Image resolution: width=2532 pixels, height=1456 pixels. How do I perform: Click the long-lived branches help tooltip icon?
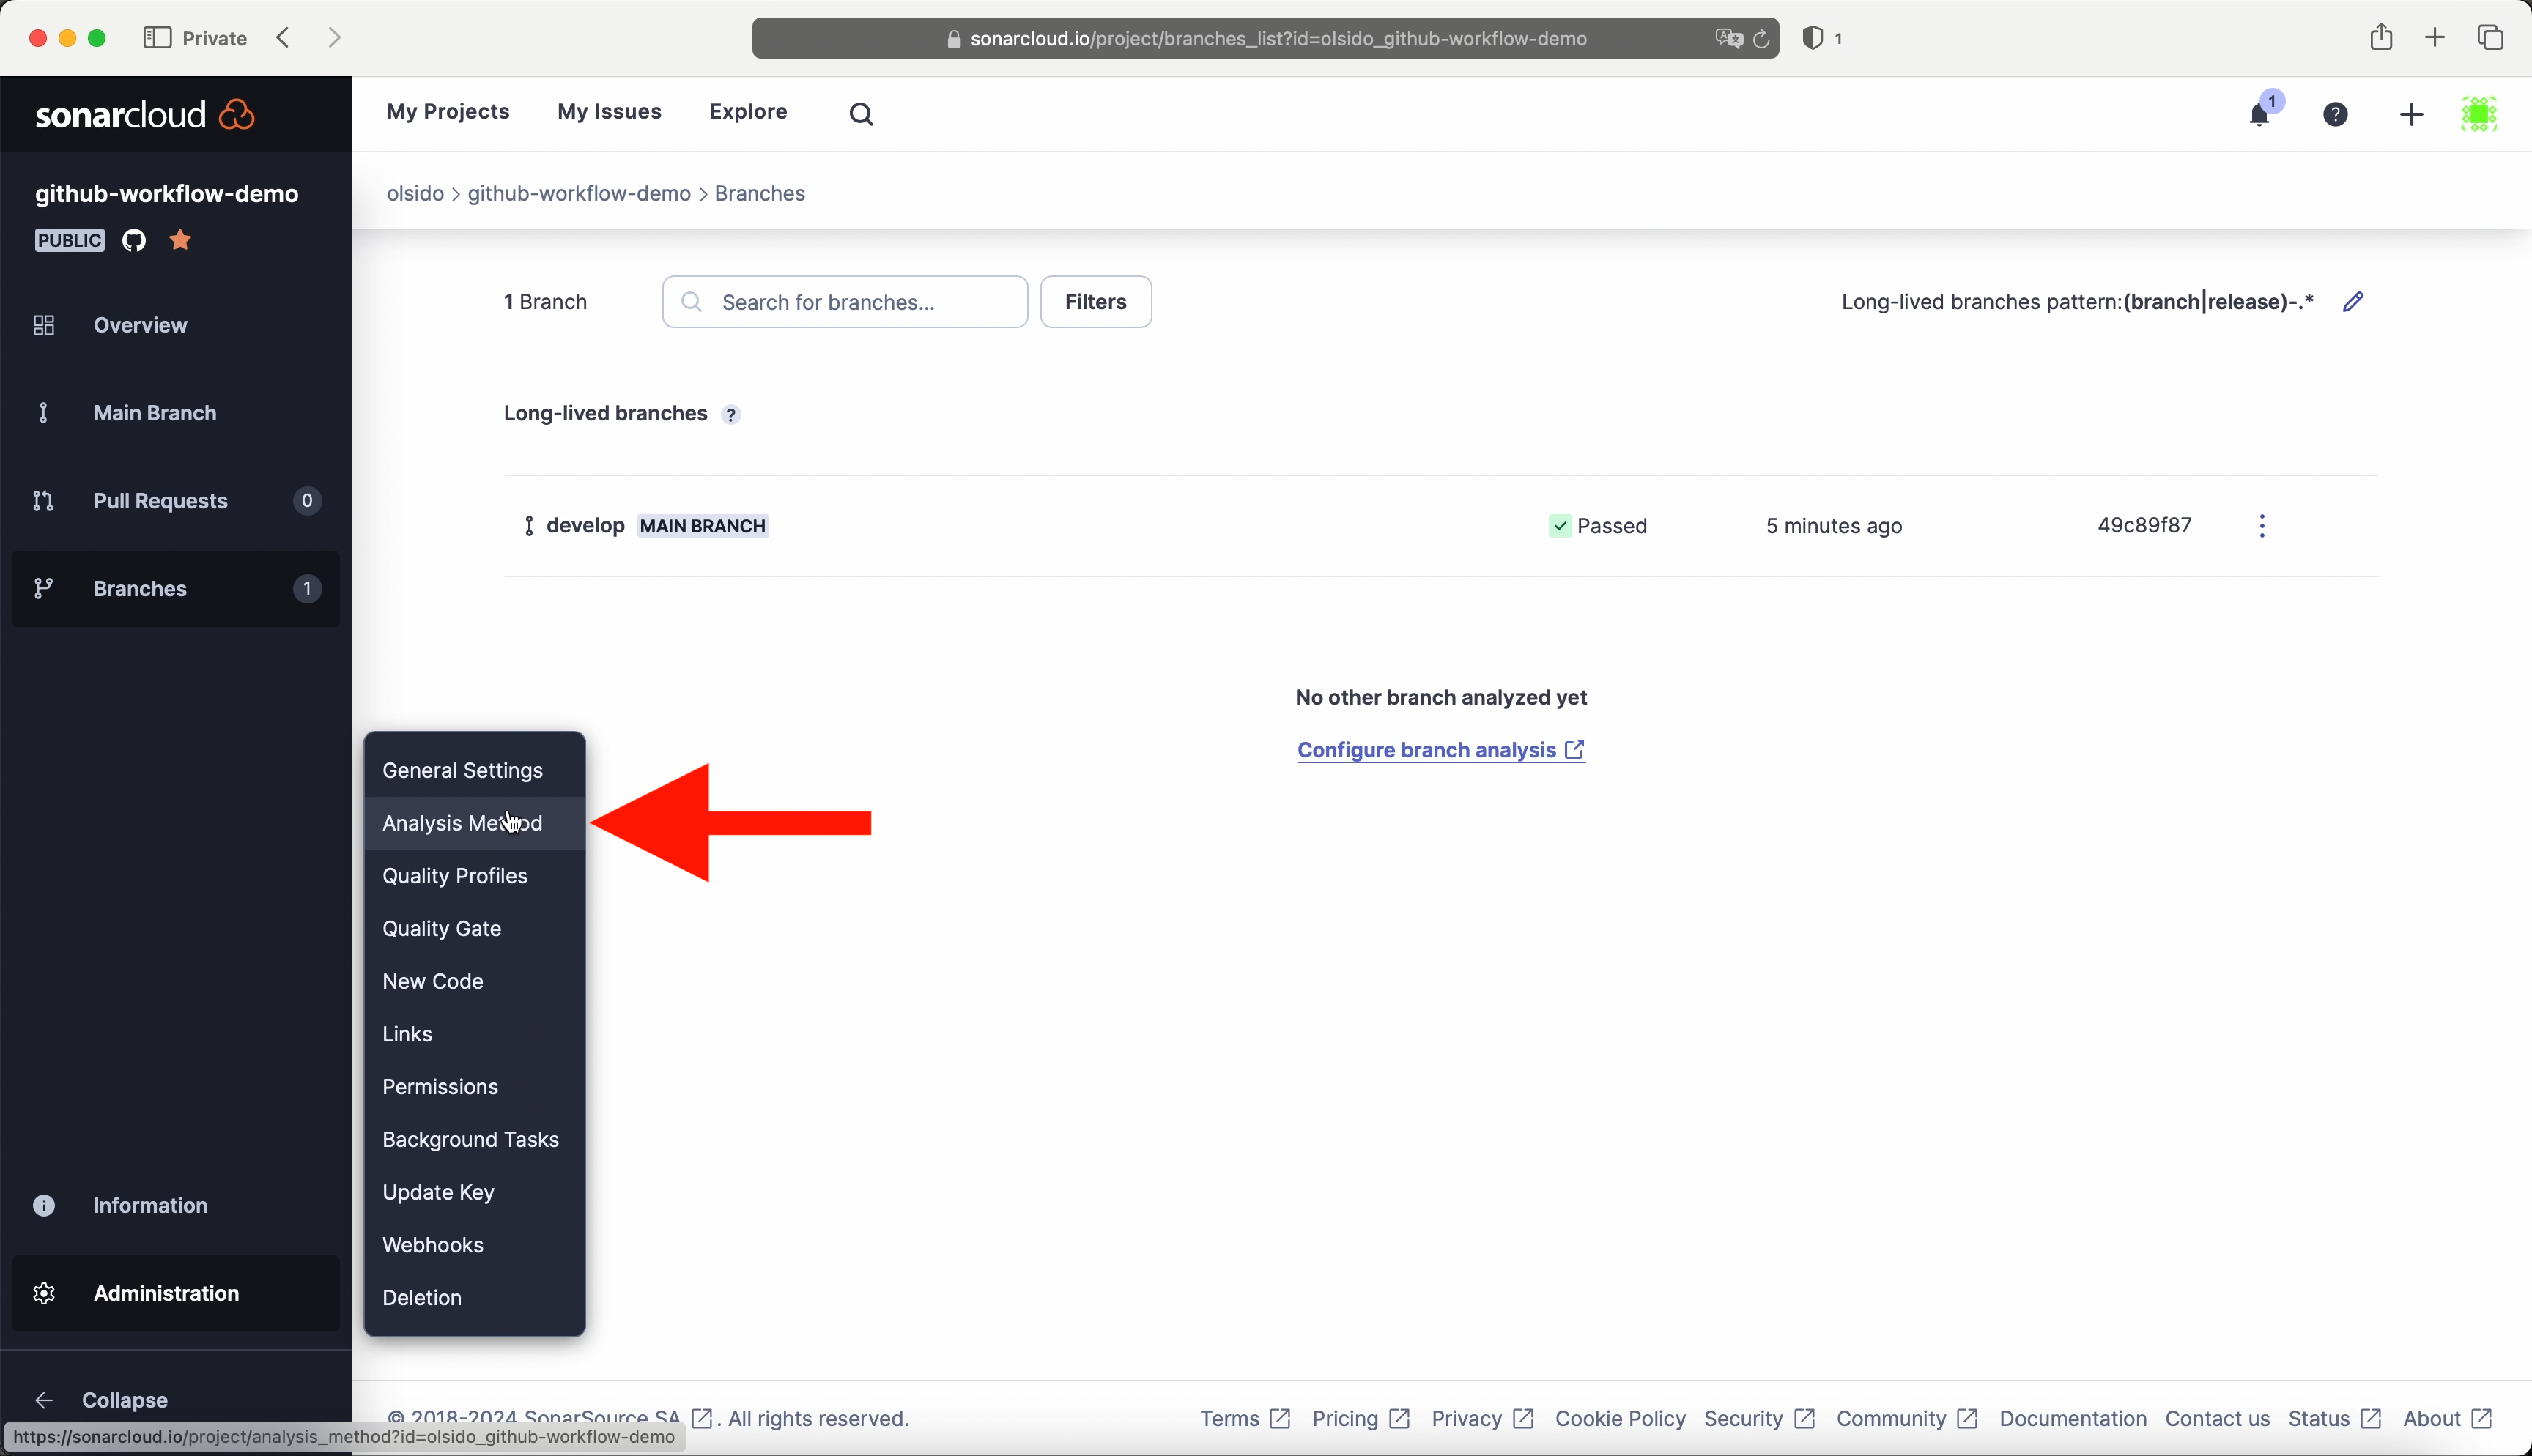(x=731, y=415)
